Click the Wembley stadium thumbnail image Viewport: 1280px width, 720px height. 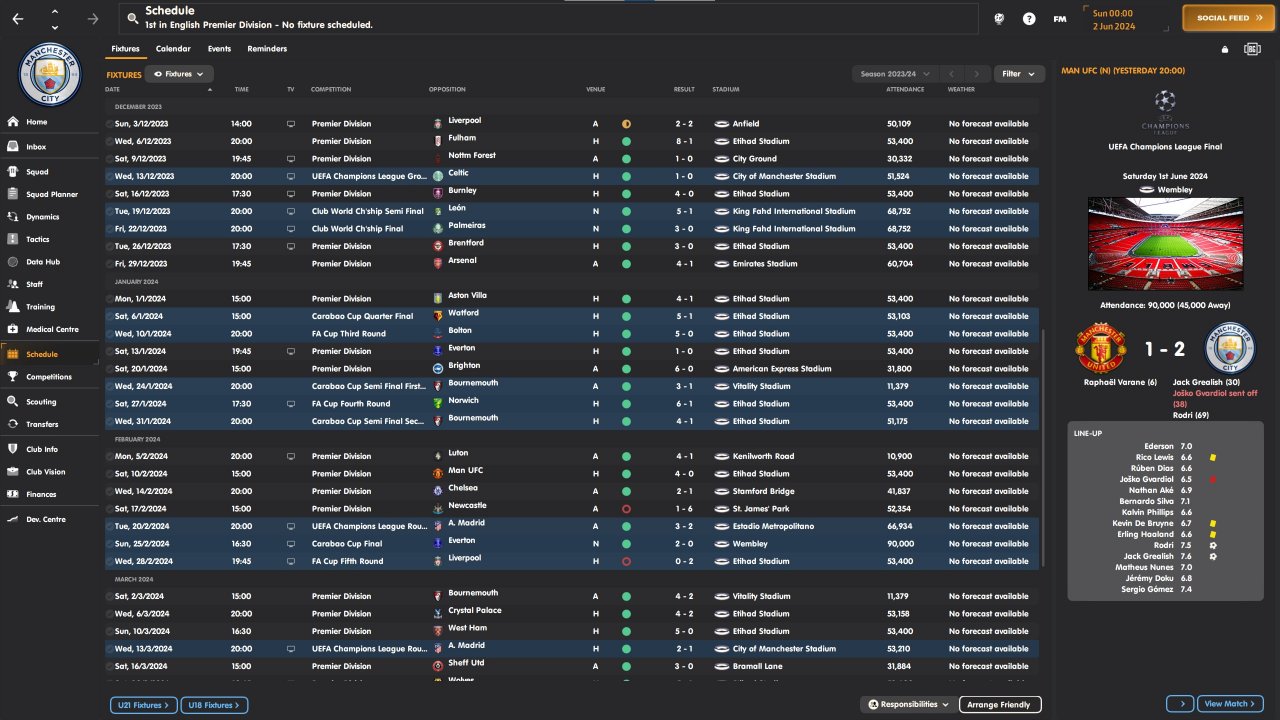coord(1167,245)
